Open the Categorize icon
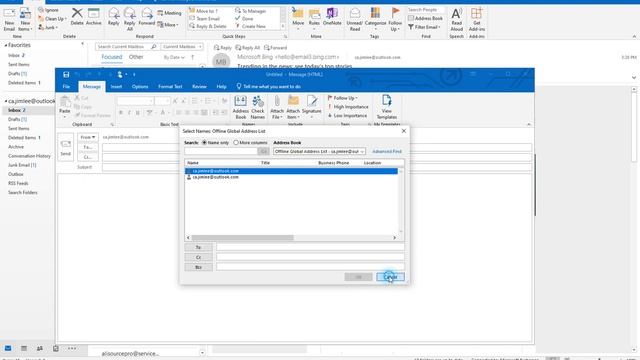640x360 pixels. (375, 19)
